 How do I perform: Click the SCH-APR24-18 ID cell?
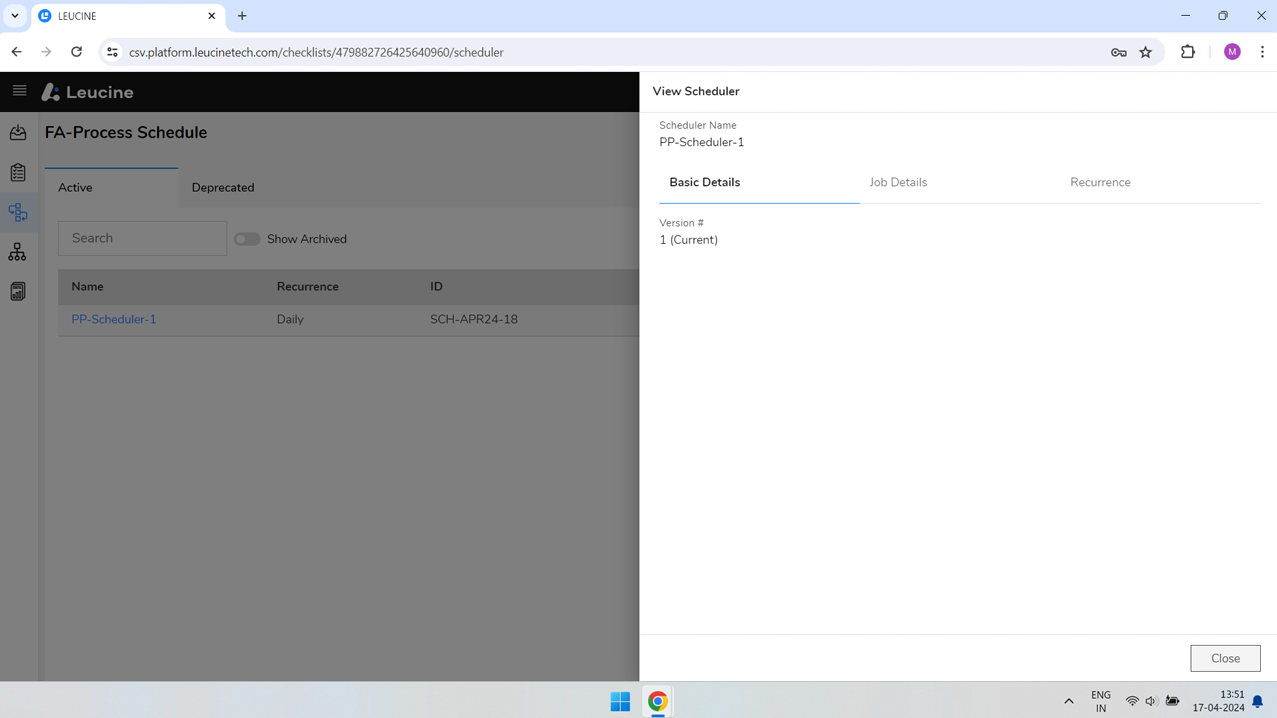coord(474,319)
